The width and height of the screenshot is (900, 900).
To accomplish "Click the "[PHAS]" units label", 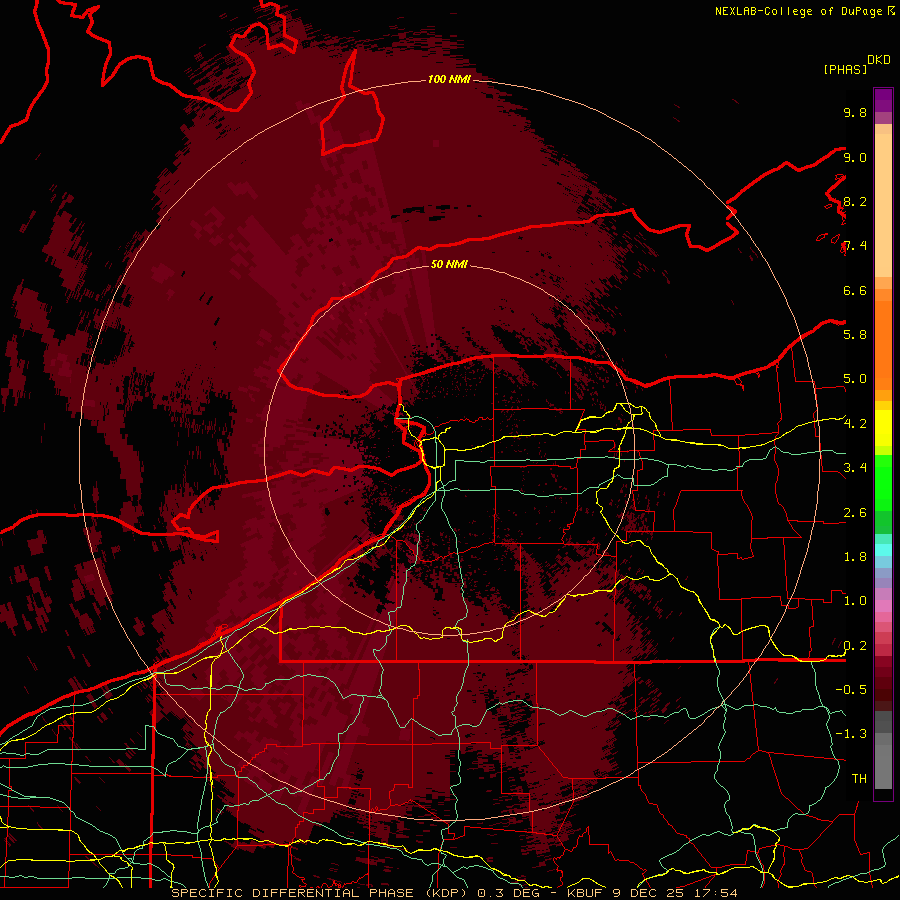I will [x=845, y=70].
